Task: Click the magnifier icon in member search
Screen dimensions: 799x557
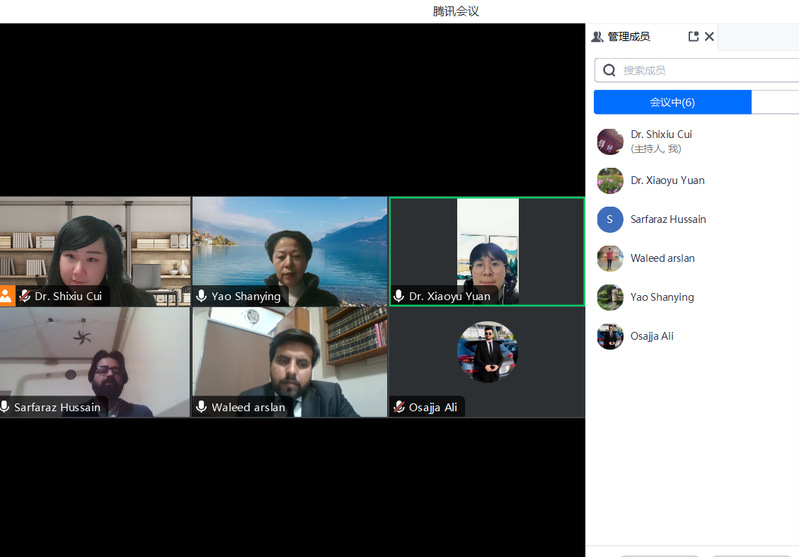Action: [x=609, y=70]
